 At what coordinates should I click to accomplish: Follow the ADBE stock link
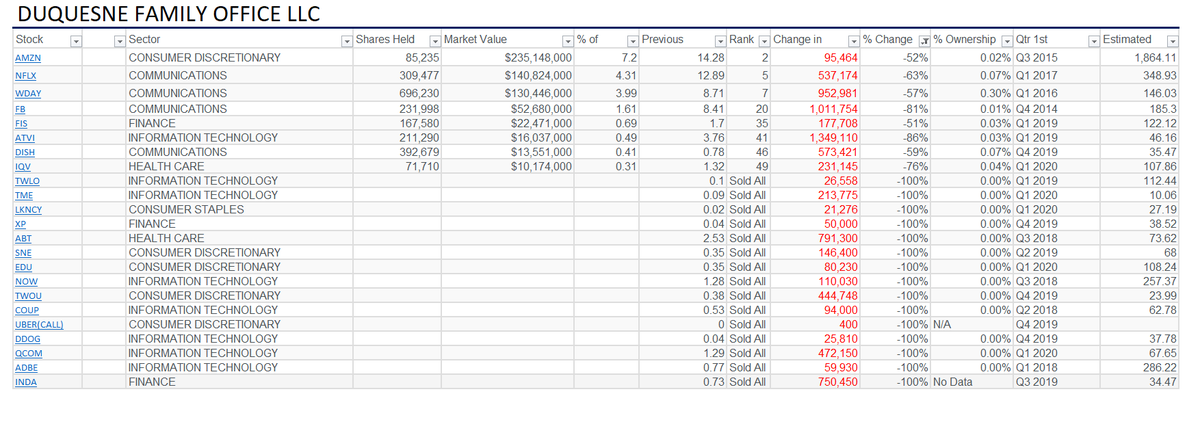click(26, 370)
